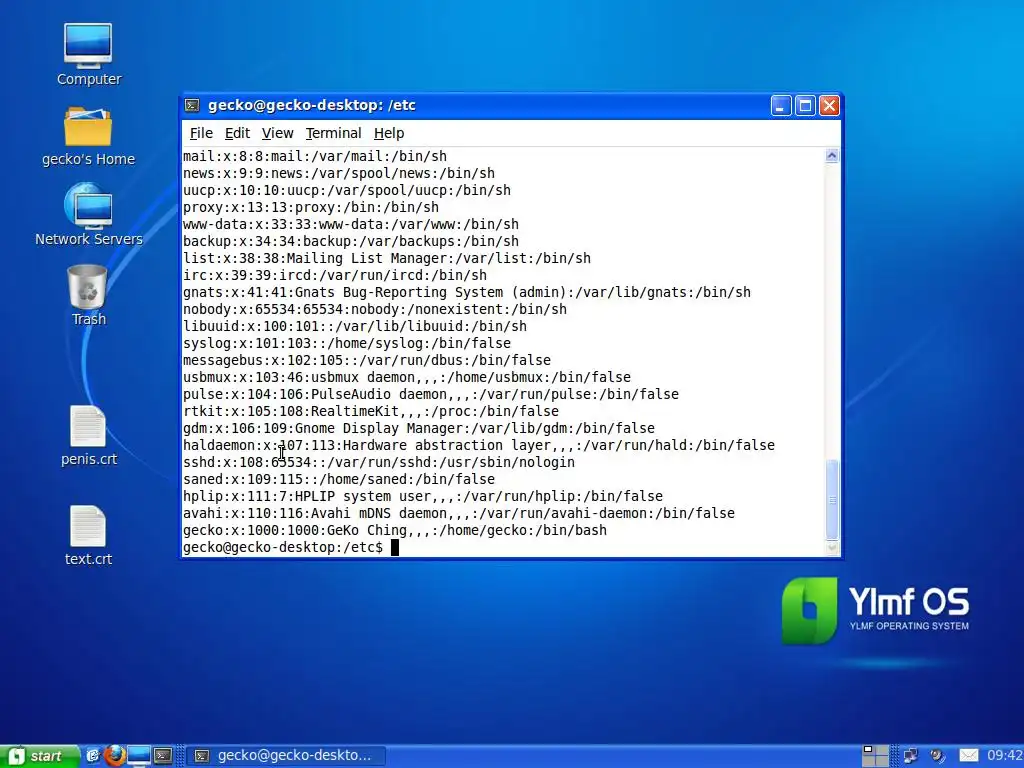The height and width of the screenshot is (768, 1024).
Task: Open the Terminal menu
Action: [333, 133]
